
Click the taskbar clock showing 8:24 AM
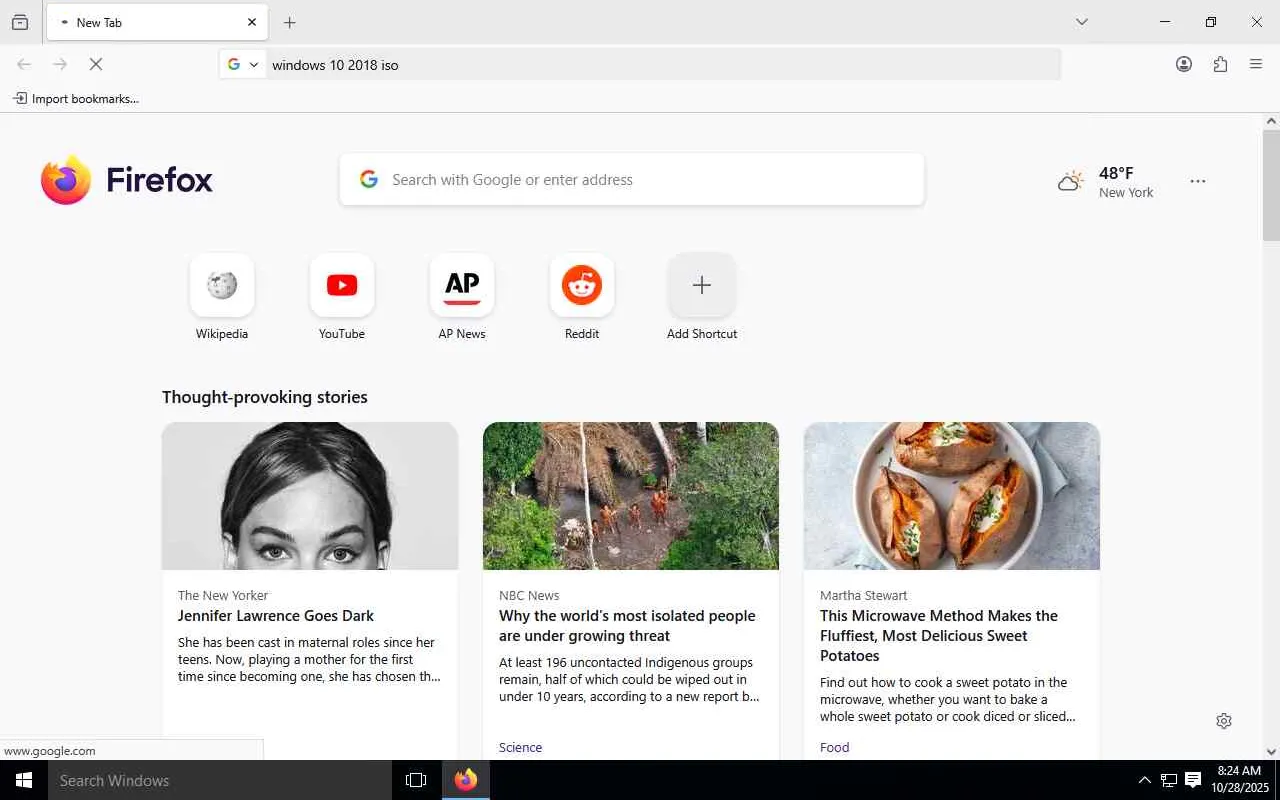click(x=1240, y=779)
